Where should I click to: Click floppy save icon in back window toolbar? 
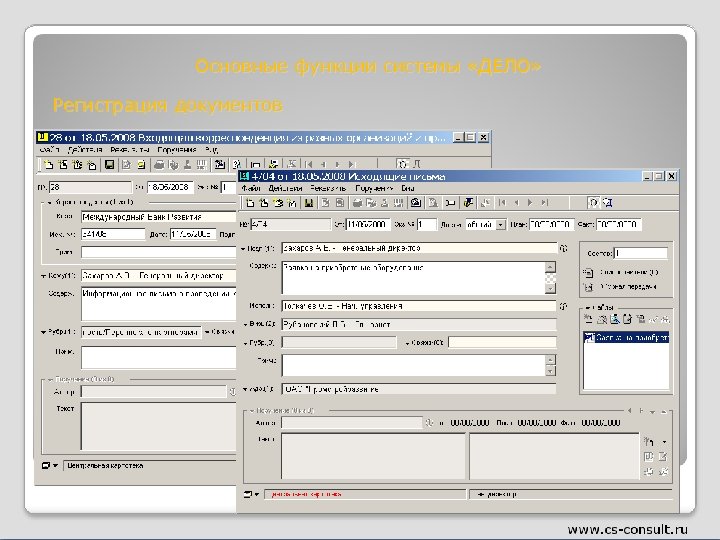pos(109,164)
